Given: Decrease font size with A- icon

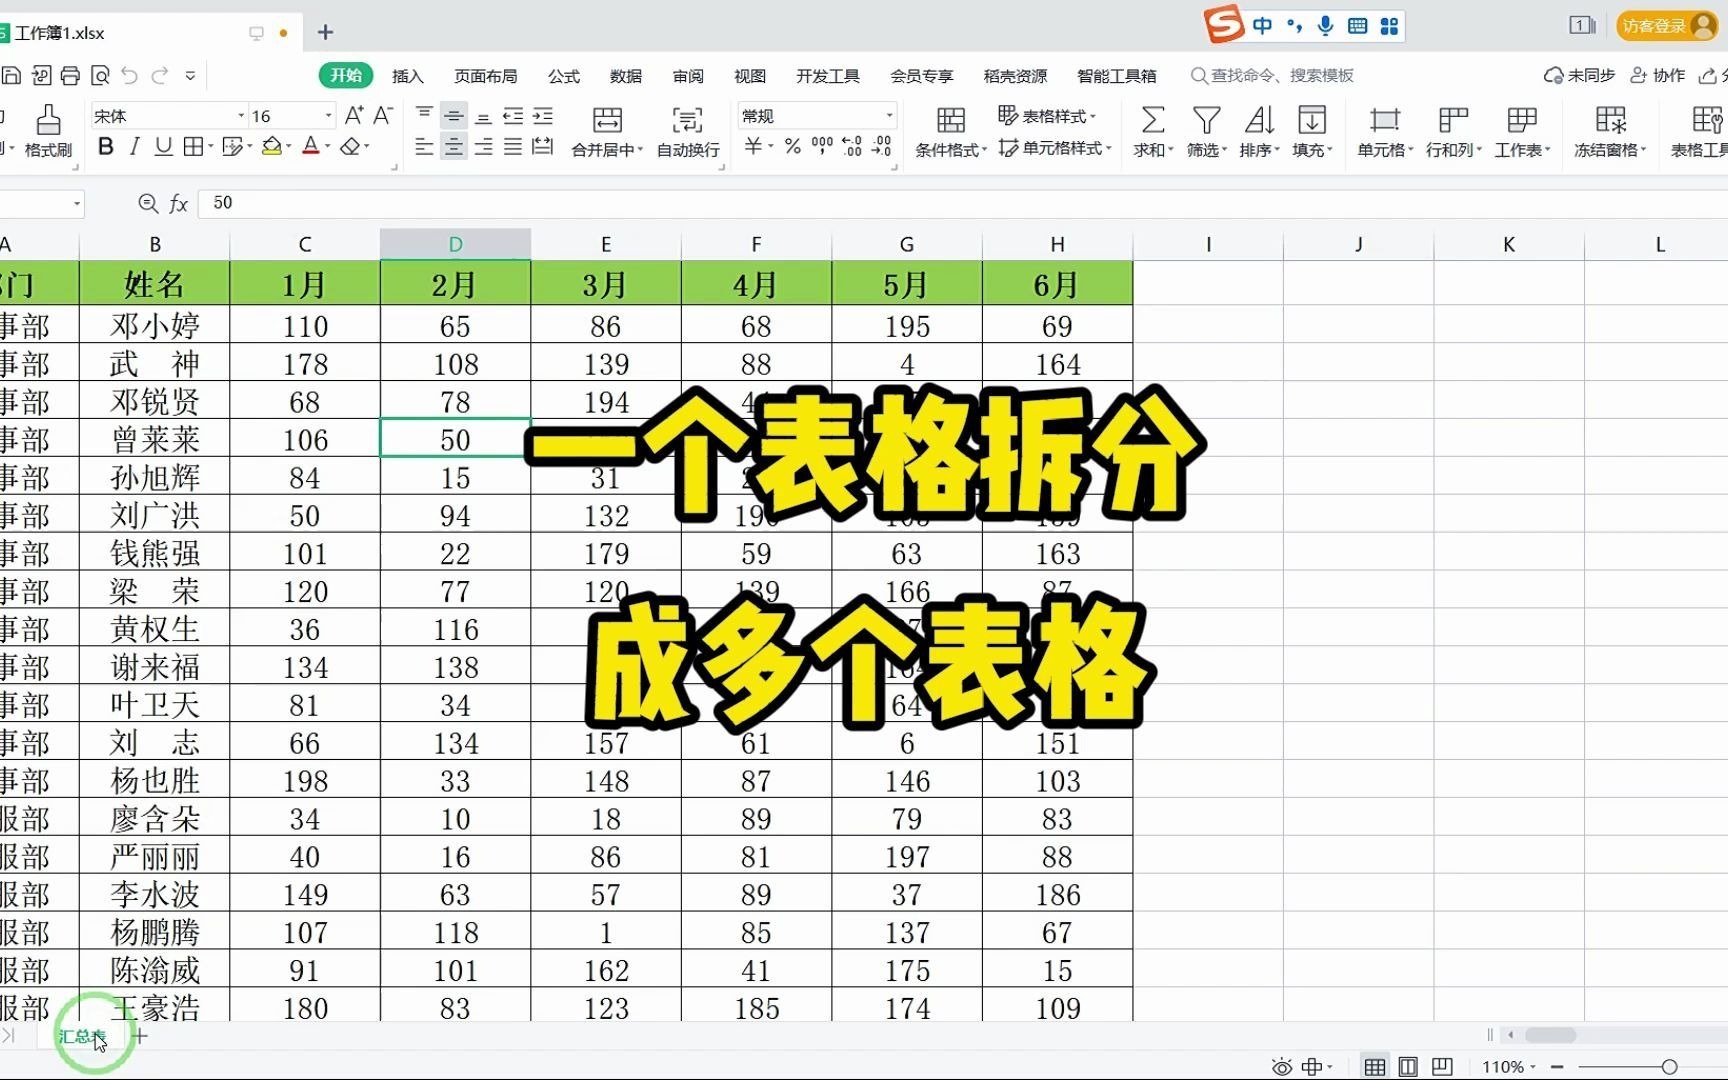Looking at the screenshot, I should point(383,115).
